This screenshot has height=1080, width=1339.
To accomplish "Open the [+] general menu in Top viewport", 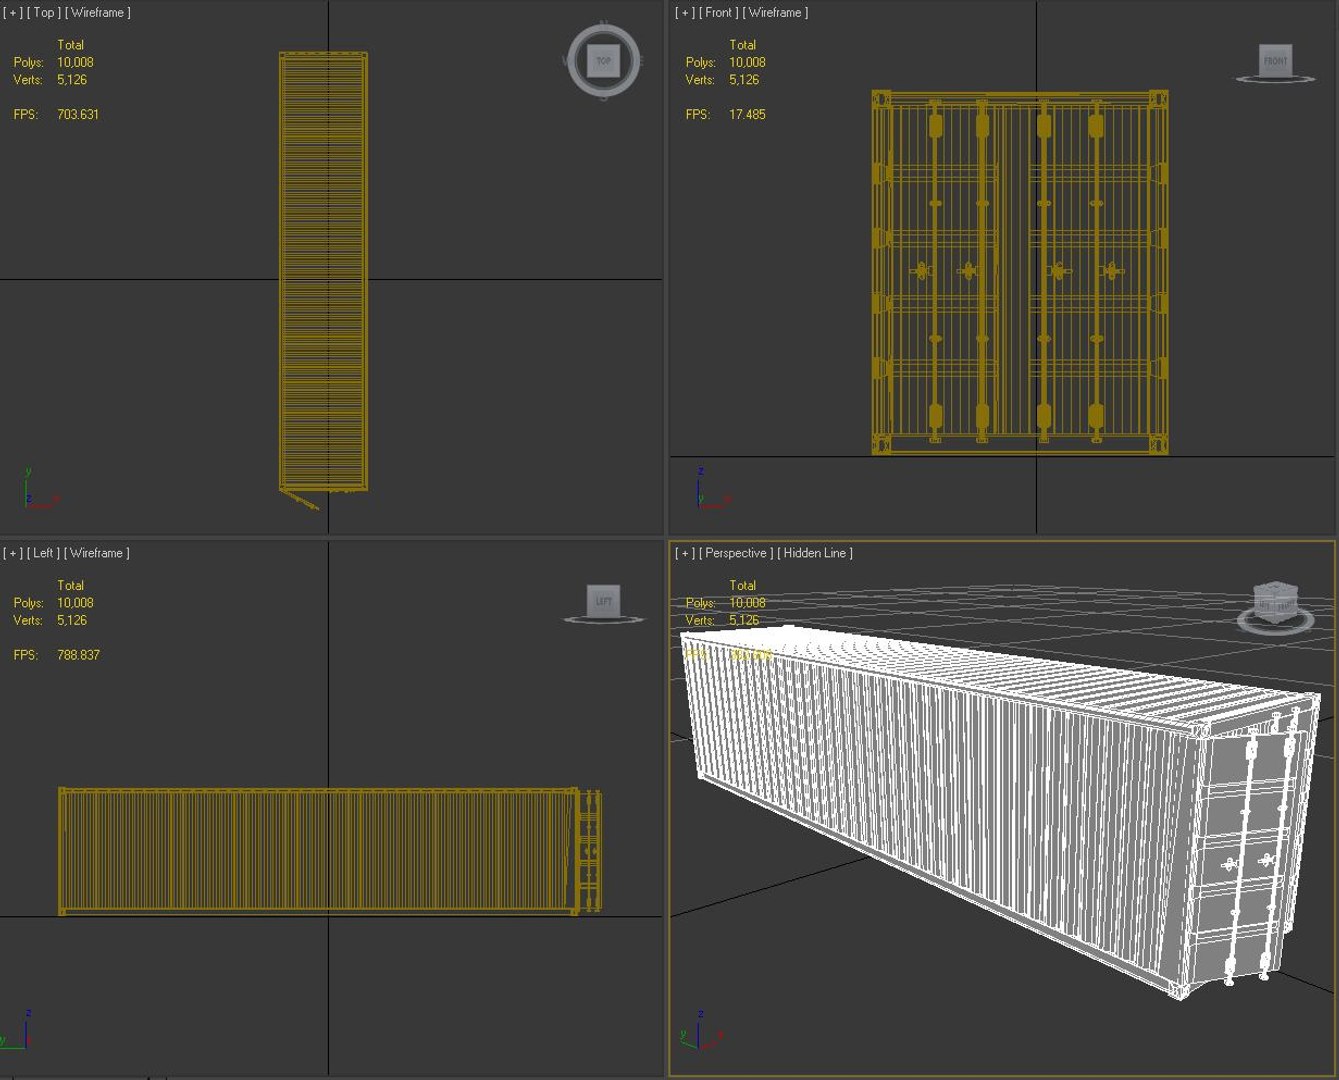I will point(13,13).
